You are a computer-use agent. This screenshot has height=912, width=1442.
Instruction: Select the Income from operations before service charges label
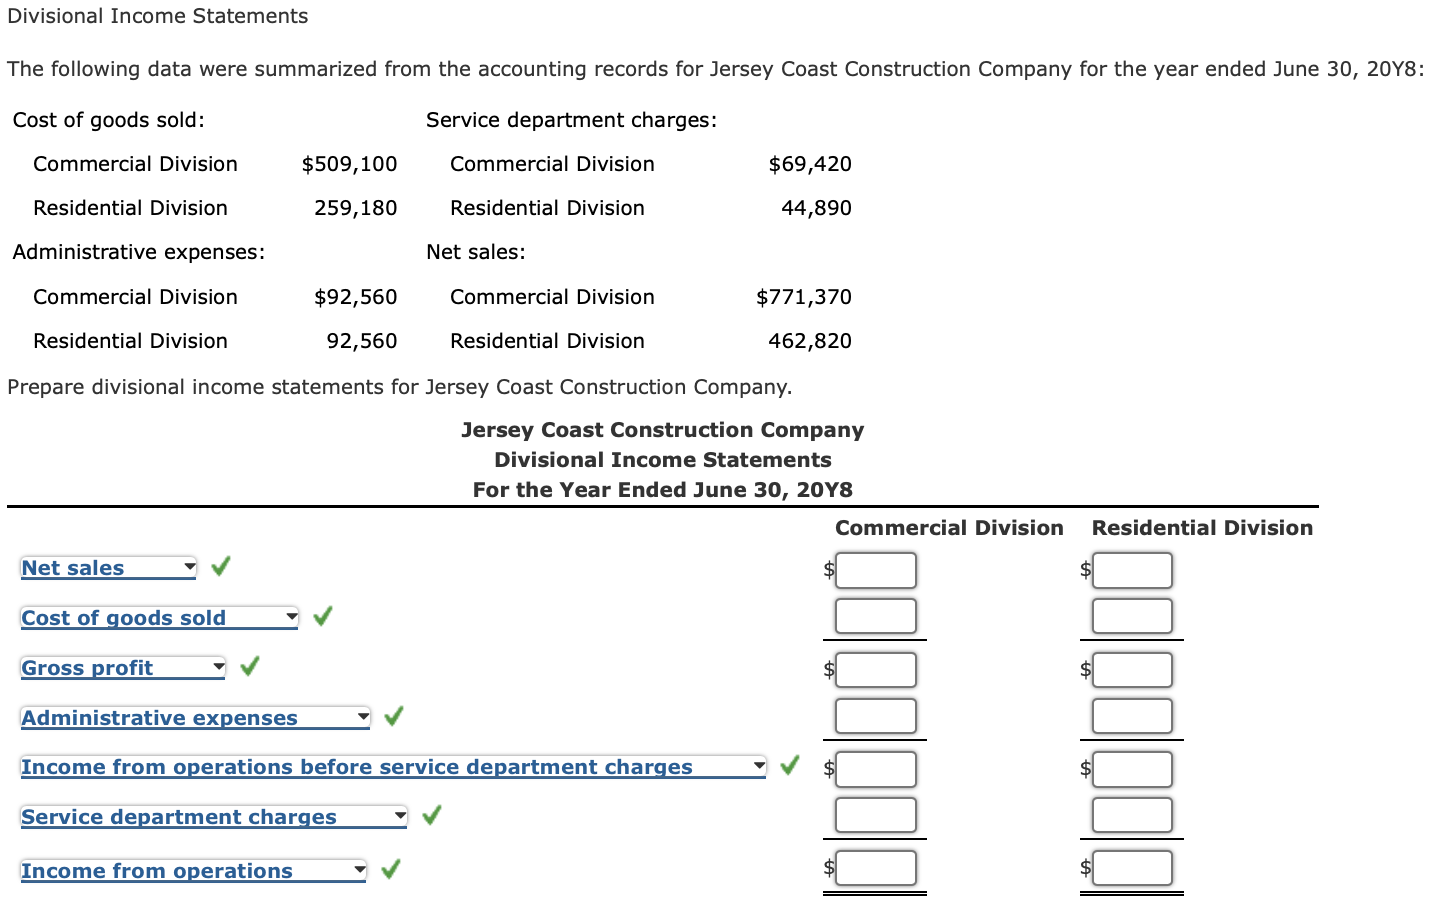click(358, 767)
